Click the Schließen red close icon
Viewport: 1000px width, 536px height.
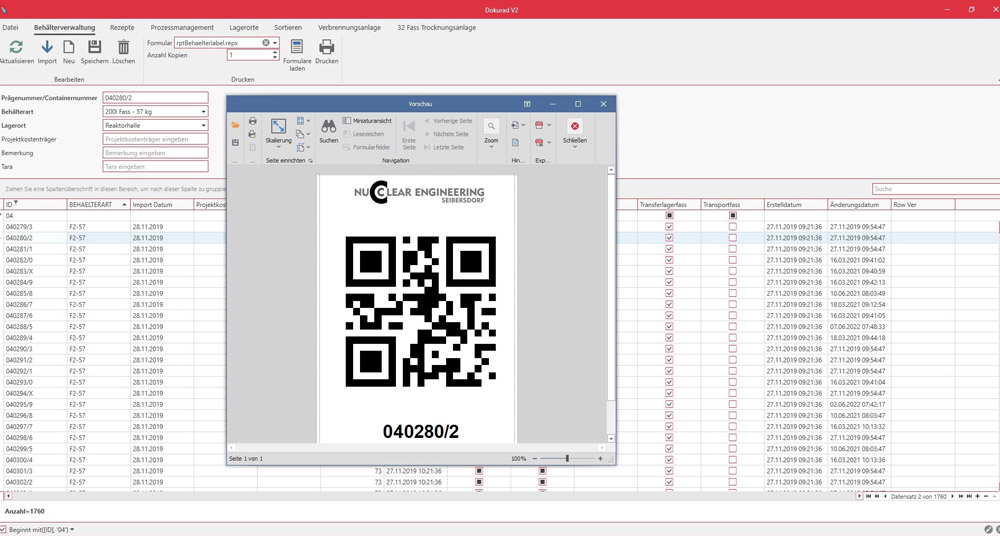pyautogui.click(x=575, y=126)
